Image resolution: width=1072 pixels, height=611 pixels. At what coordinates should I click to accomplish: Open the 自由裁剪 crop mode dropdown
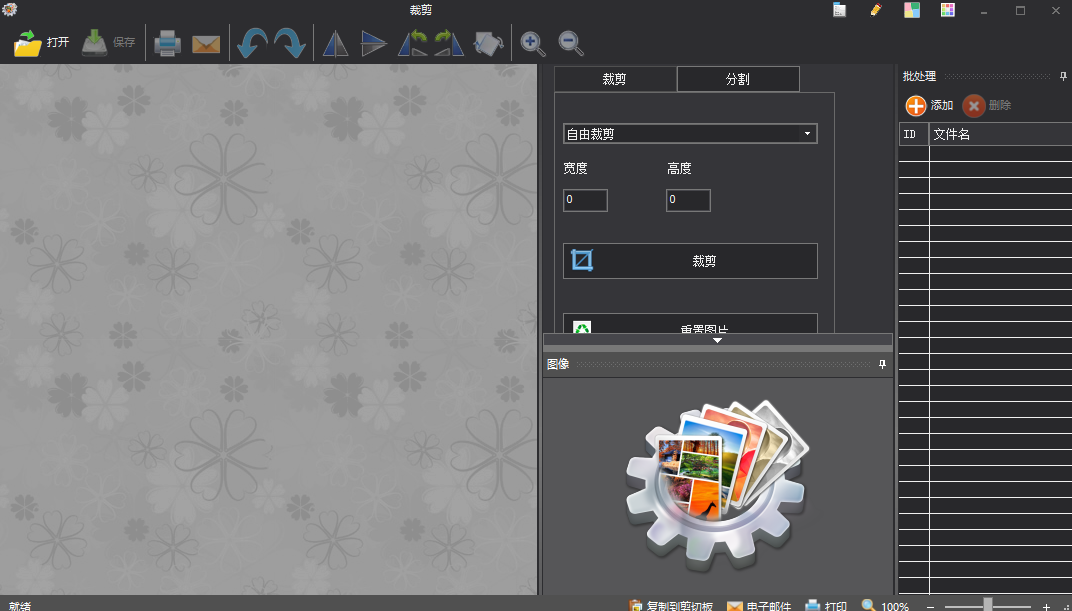(x=690, y=134)
